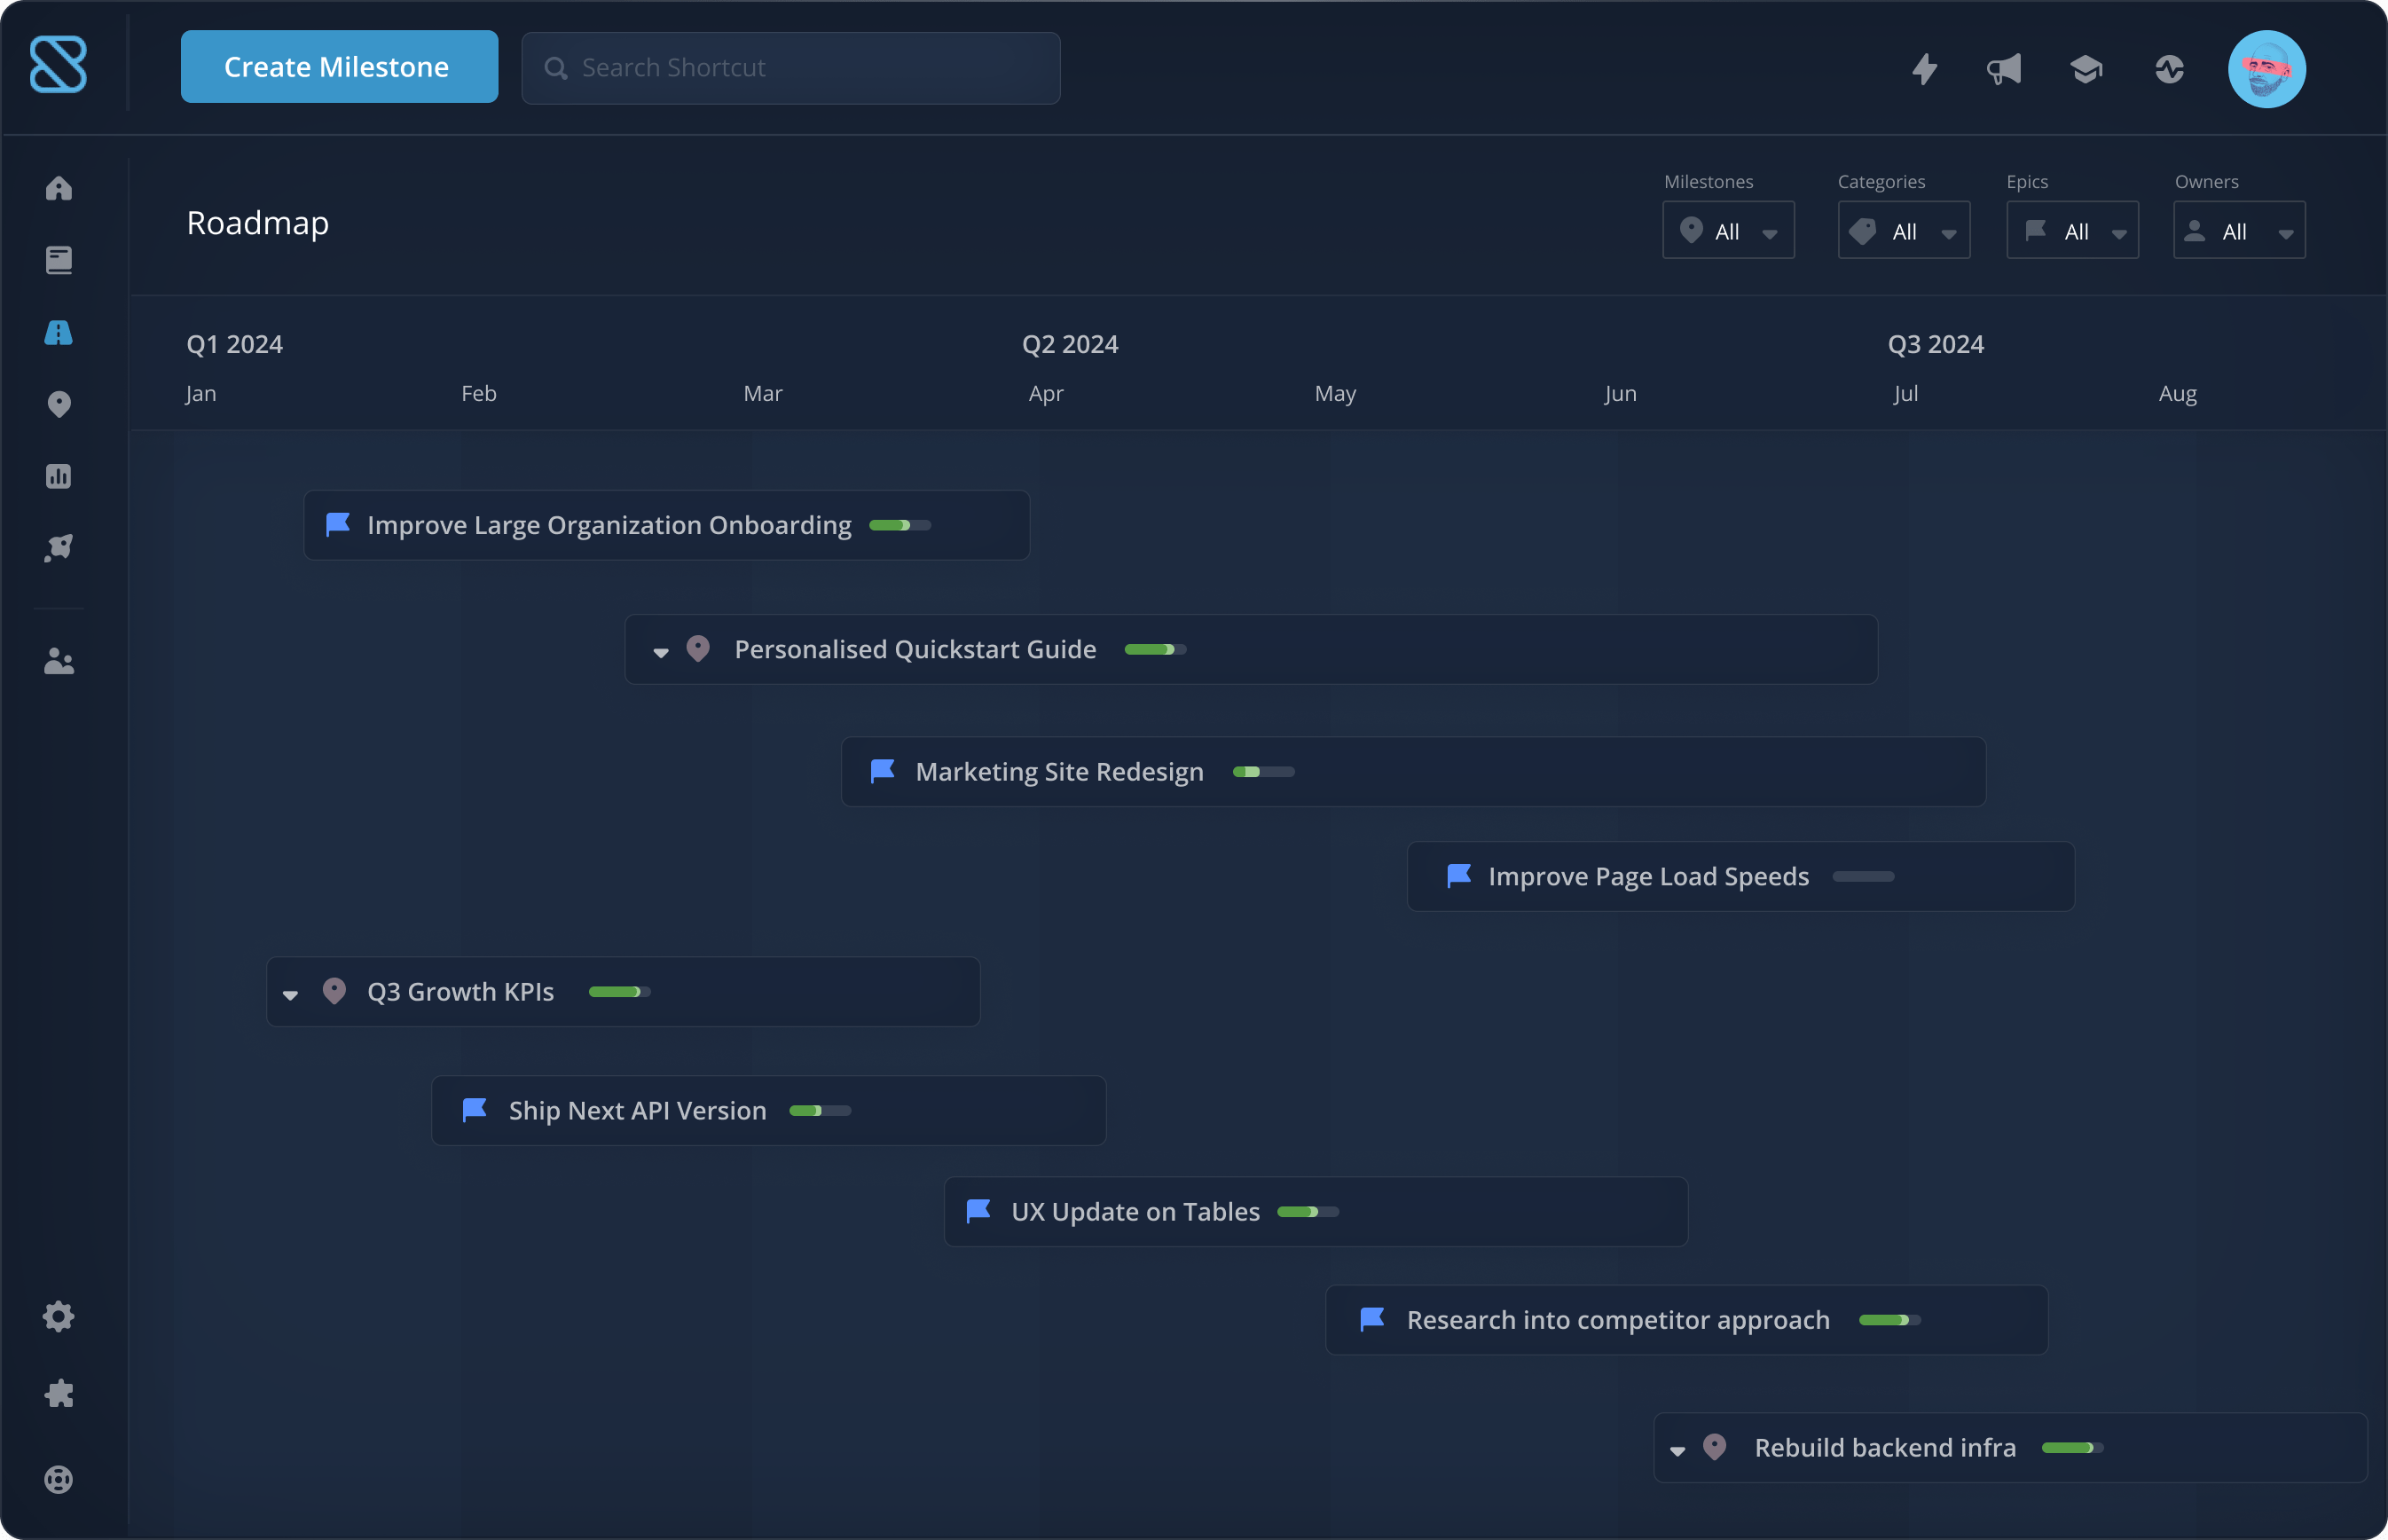Click the team members icon in sidebar
Image resolution: width=2388 pixels, height=1540 pixels.
click(58, 661)
